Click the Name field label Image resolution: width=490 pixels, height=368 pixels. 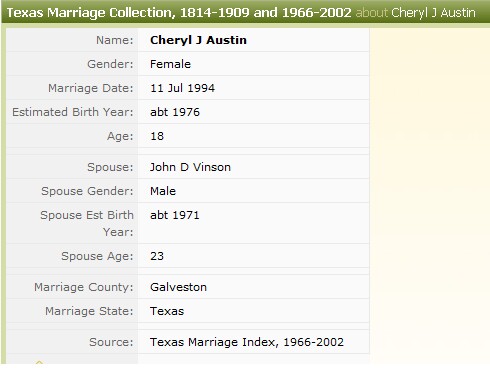115,40
